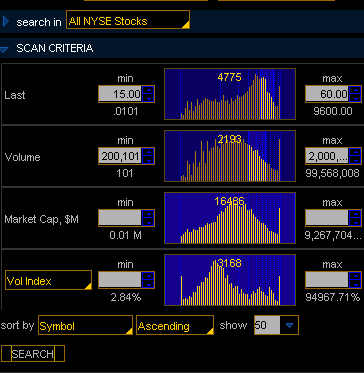Expand the search in section arrow
The width and height of the screenshot is (364, 373).
(5, 22)
